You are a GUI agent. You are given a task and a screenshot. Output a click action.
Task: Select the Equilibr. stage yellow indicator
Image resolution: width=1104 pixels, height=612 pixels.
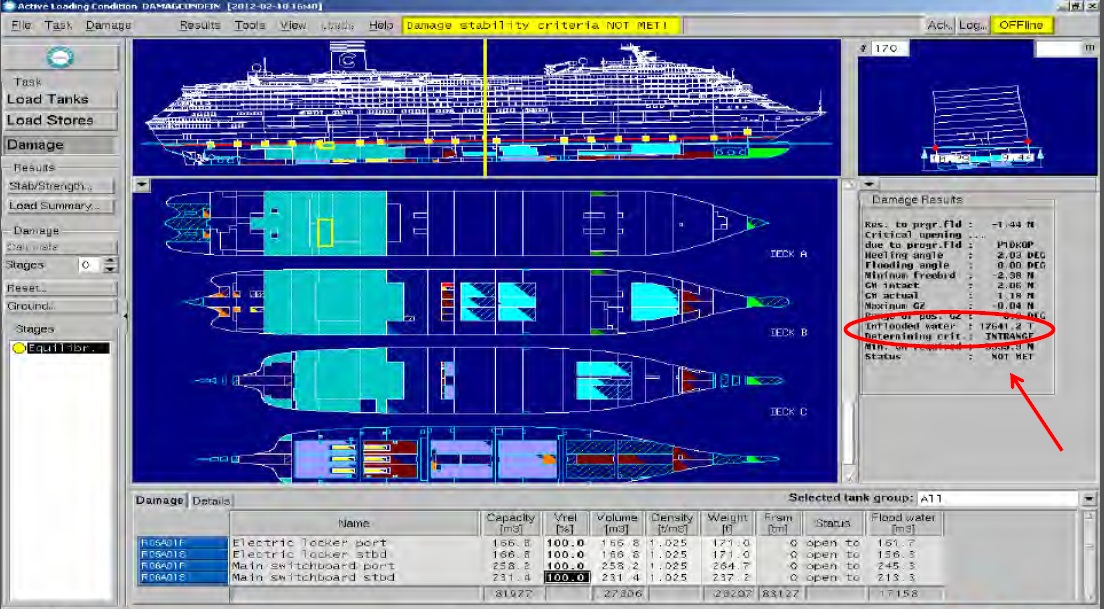click(x=19, y=348)
